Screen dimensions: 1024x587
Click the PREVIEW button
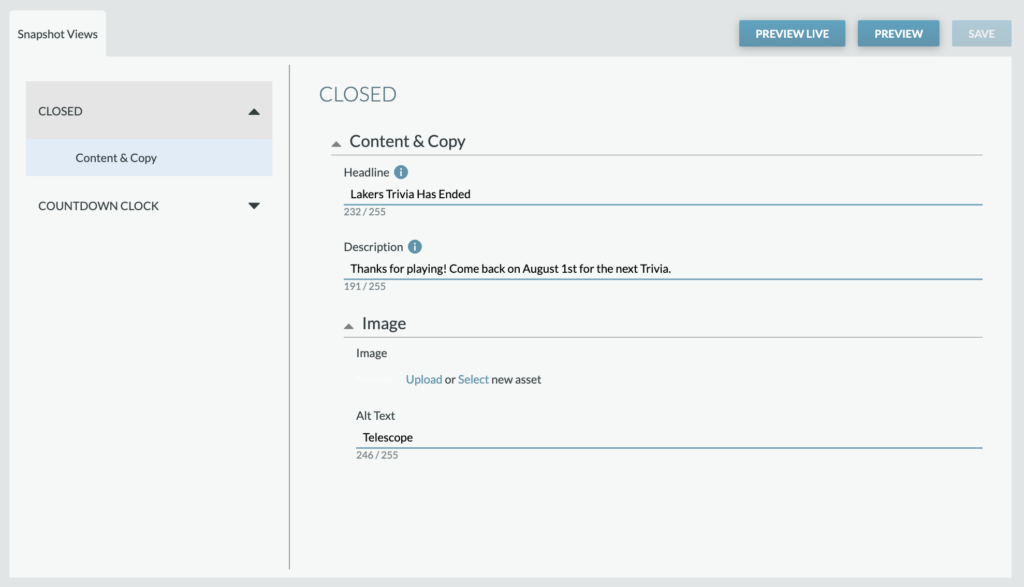[x=899, y=33]
